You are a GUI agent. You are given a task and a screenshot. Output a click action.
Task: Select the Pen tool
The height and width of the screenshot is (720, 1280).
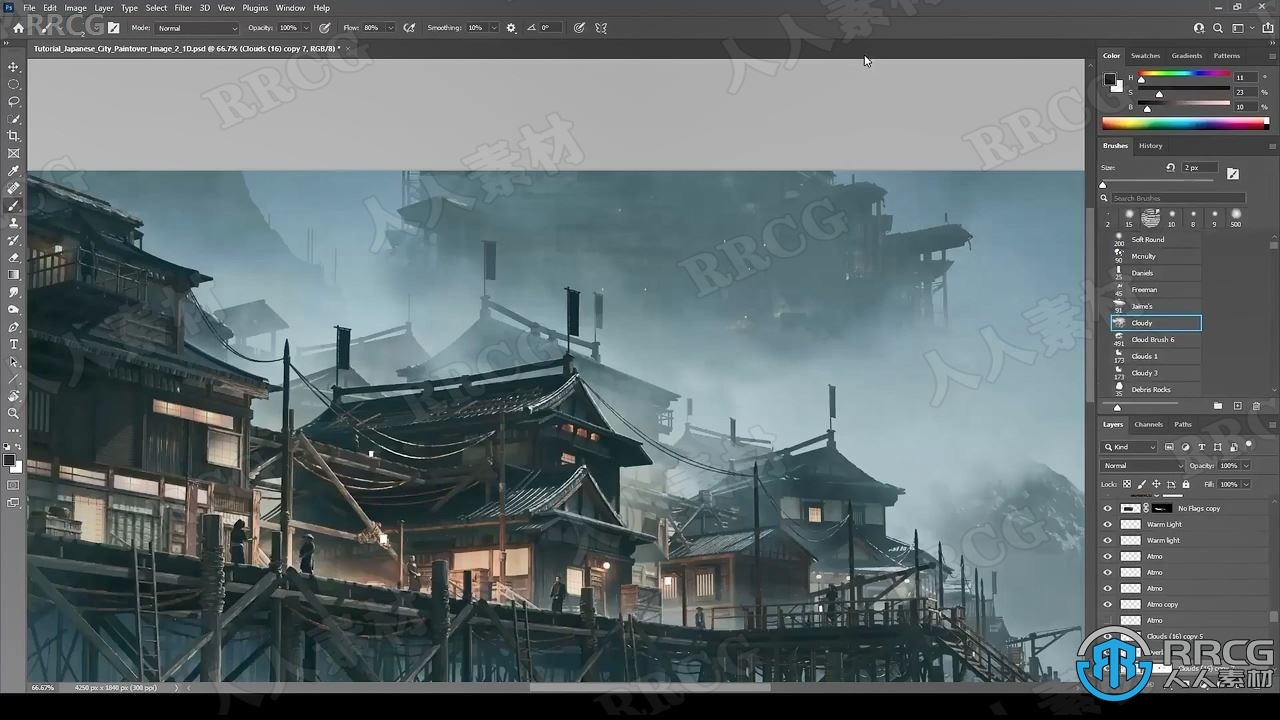tap(14, 327)
